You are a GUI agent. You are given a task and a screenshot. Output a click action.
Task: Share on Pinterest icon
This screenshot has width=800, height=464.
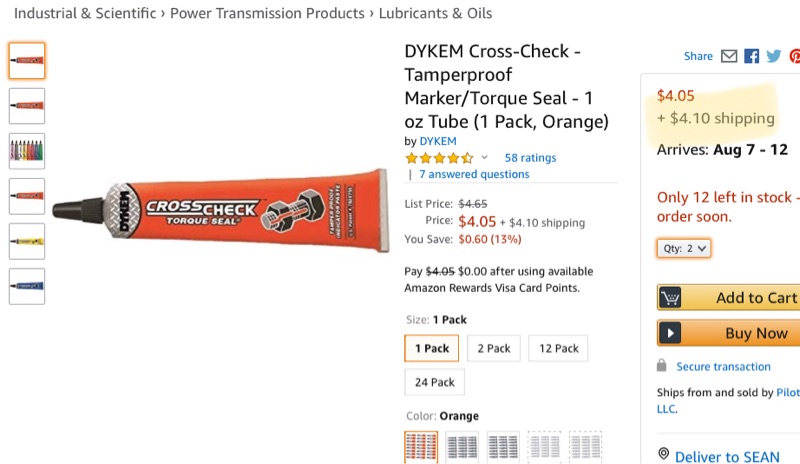click(794, 56)
